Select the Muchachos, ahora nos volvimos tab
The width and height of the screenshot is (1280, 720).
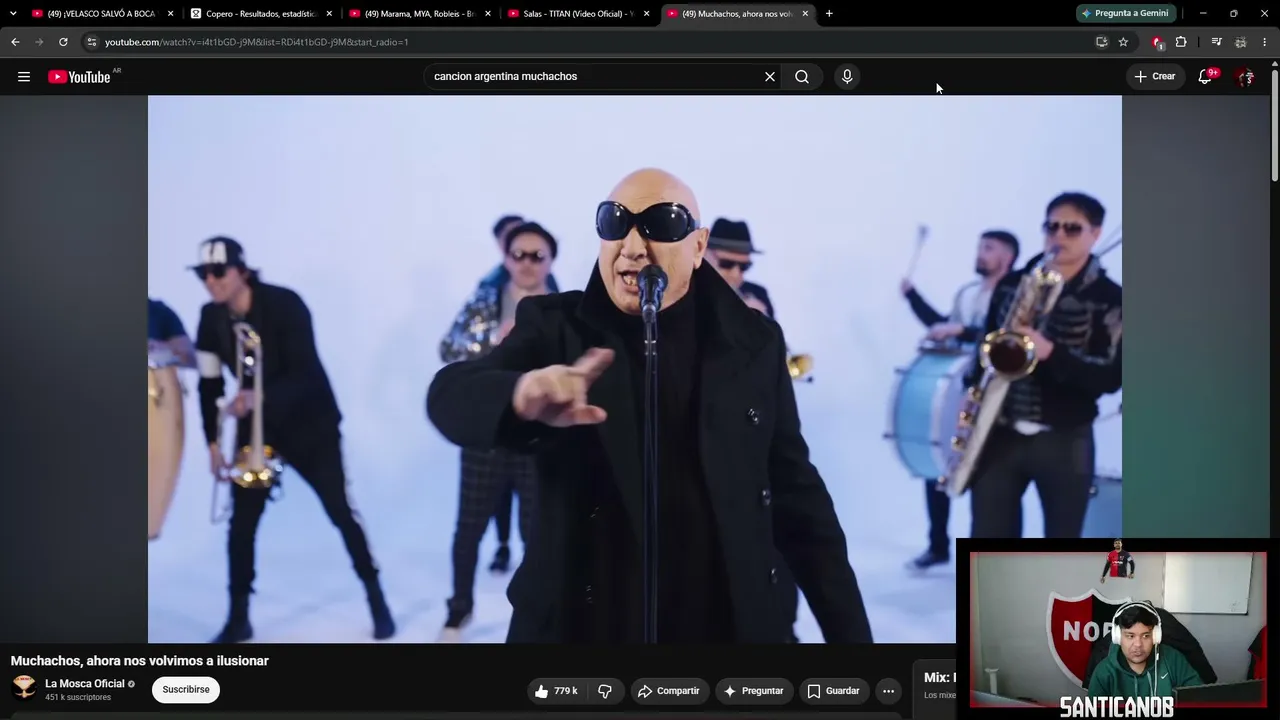[x=736, y=14]
